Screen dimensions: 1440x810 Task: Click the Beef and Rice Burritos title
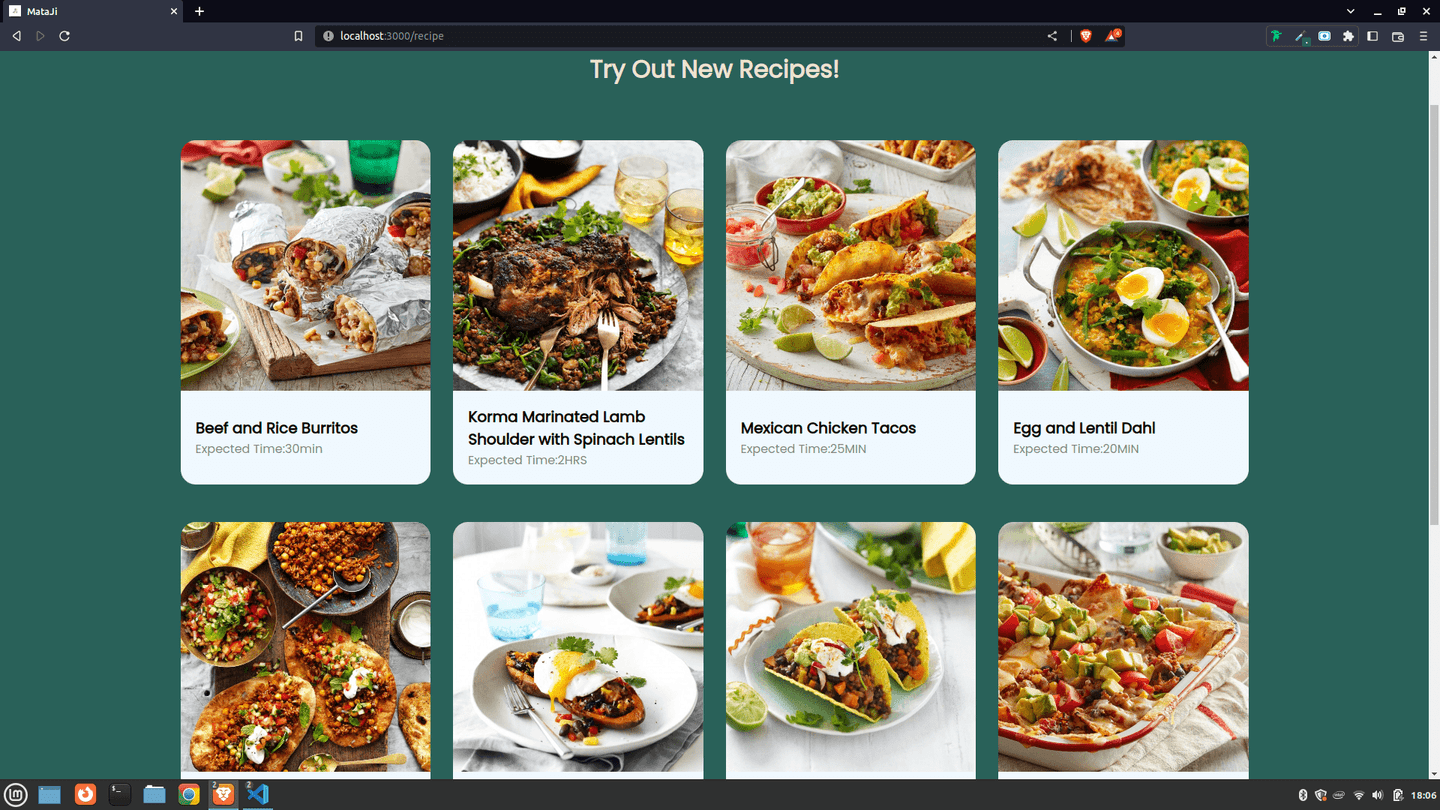click(x=276, y=428)
